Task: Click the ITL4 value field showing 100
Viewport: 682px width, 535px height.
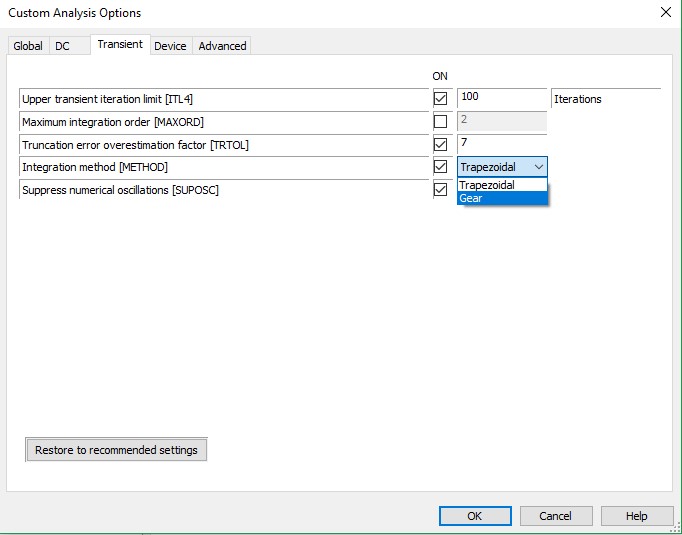Action: pyautogui.click(x=502, y=98)
